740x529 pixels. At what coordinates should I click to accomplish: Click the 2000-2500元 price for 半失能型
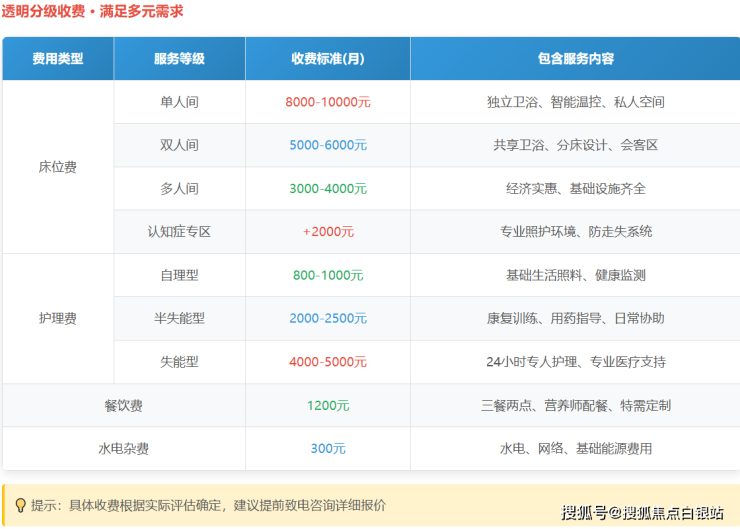pos(328,318)
